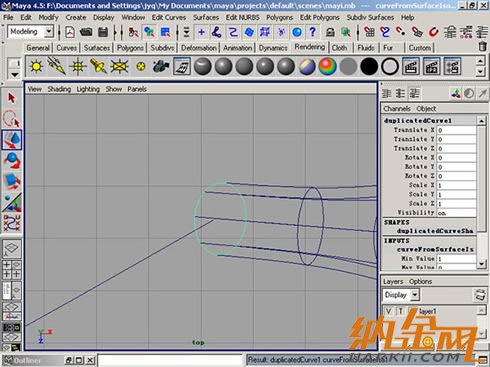Switch to the Dynamics shelf tab
490x367 pixels.
pos(273,48)
